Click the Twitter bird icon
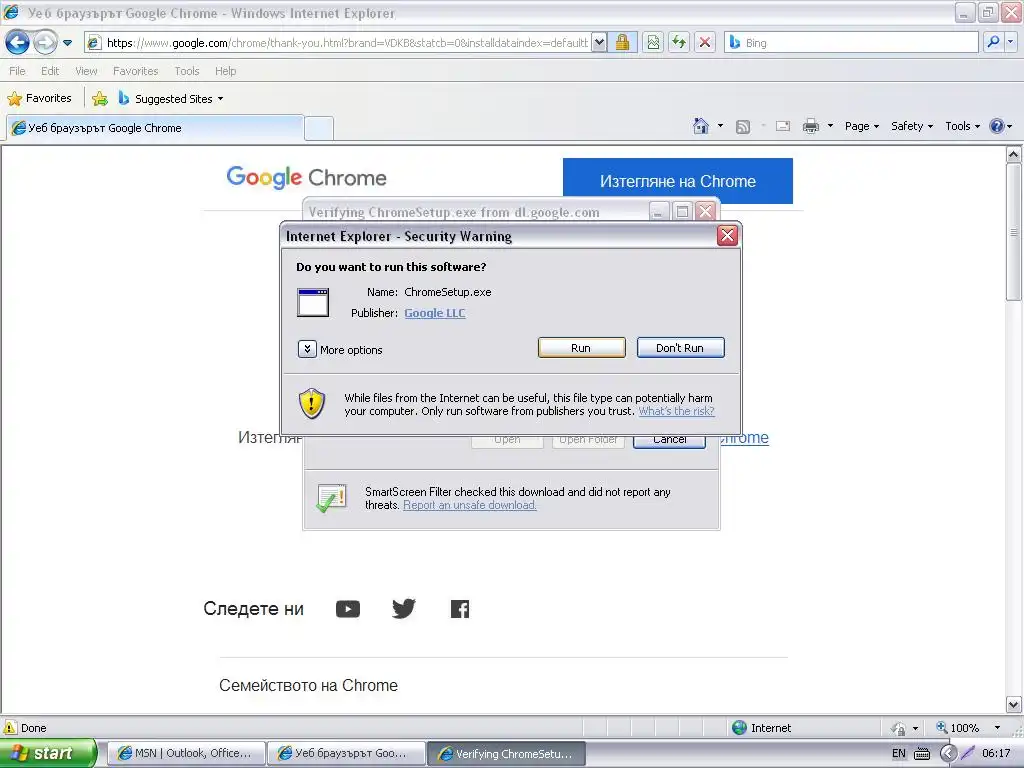 [404, 609]
